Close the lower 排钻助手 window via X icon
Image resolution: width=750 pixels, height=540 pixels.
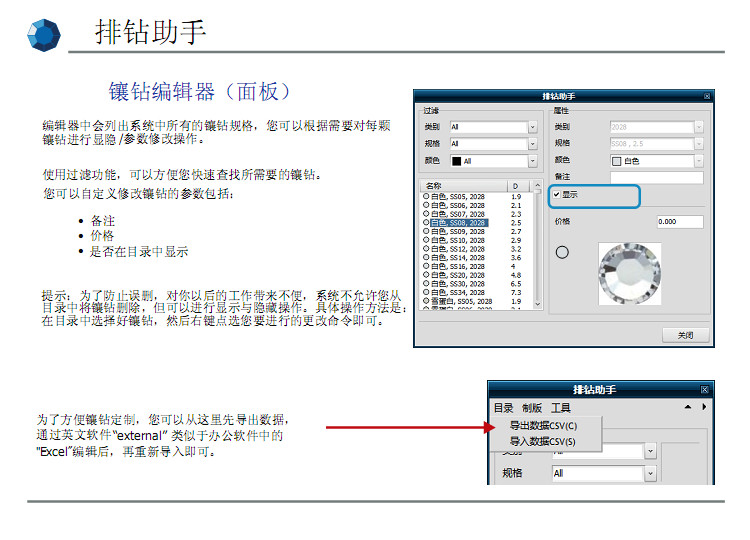coord(705,388)
